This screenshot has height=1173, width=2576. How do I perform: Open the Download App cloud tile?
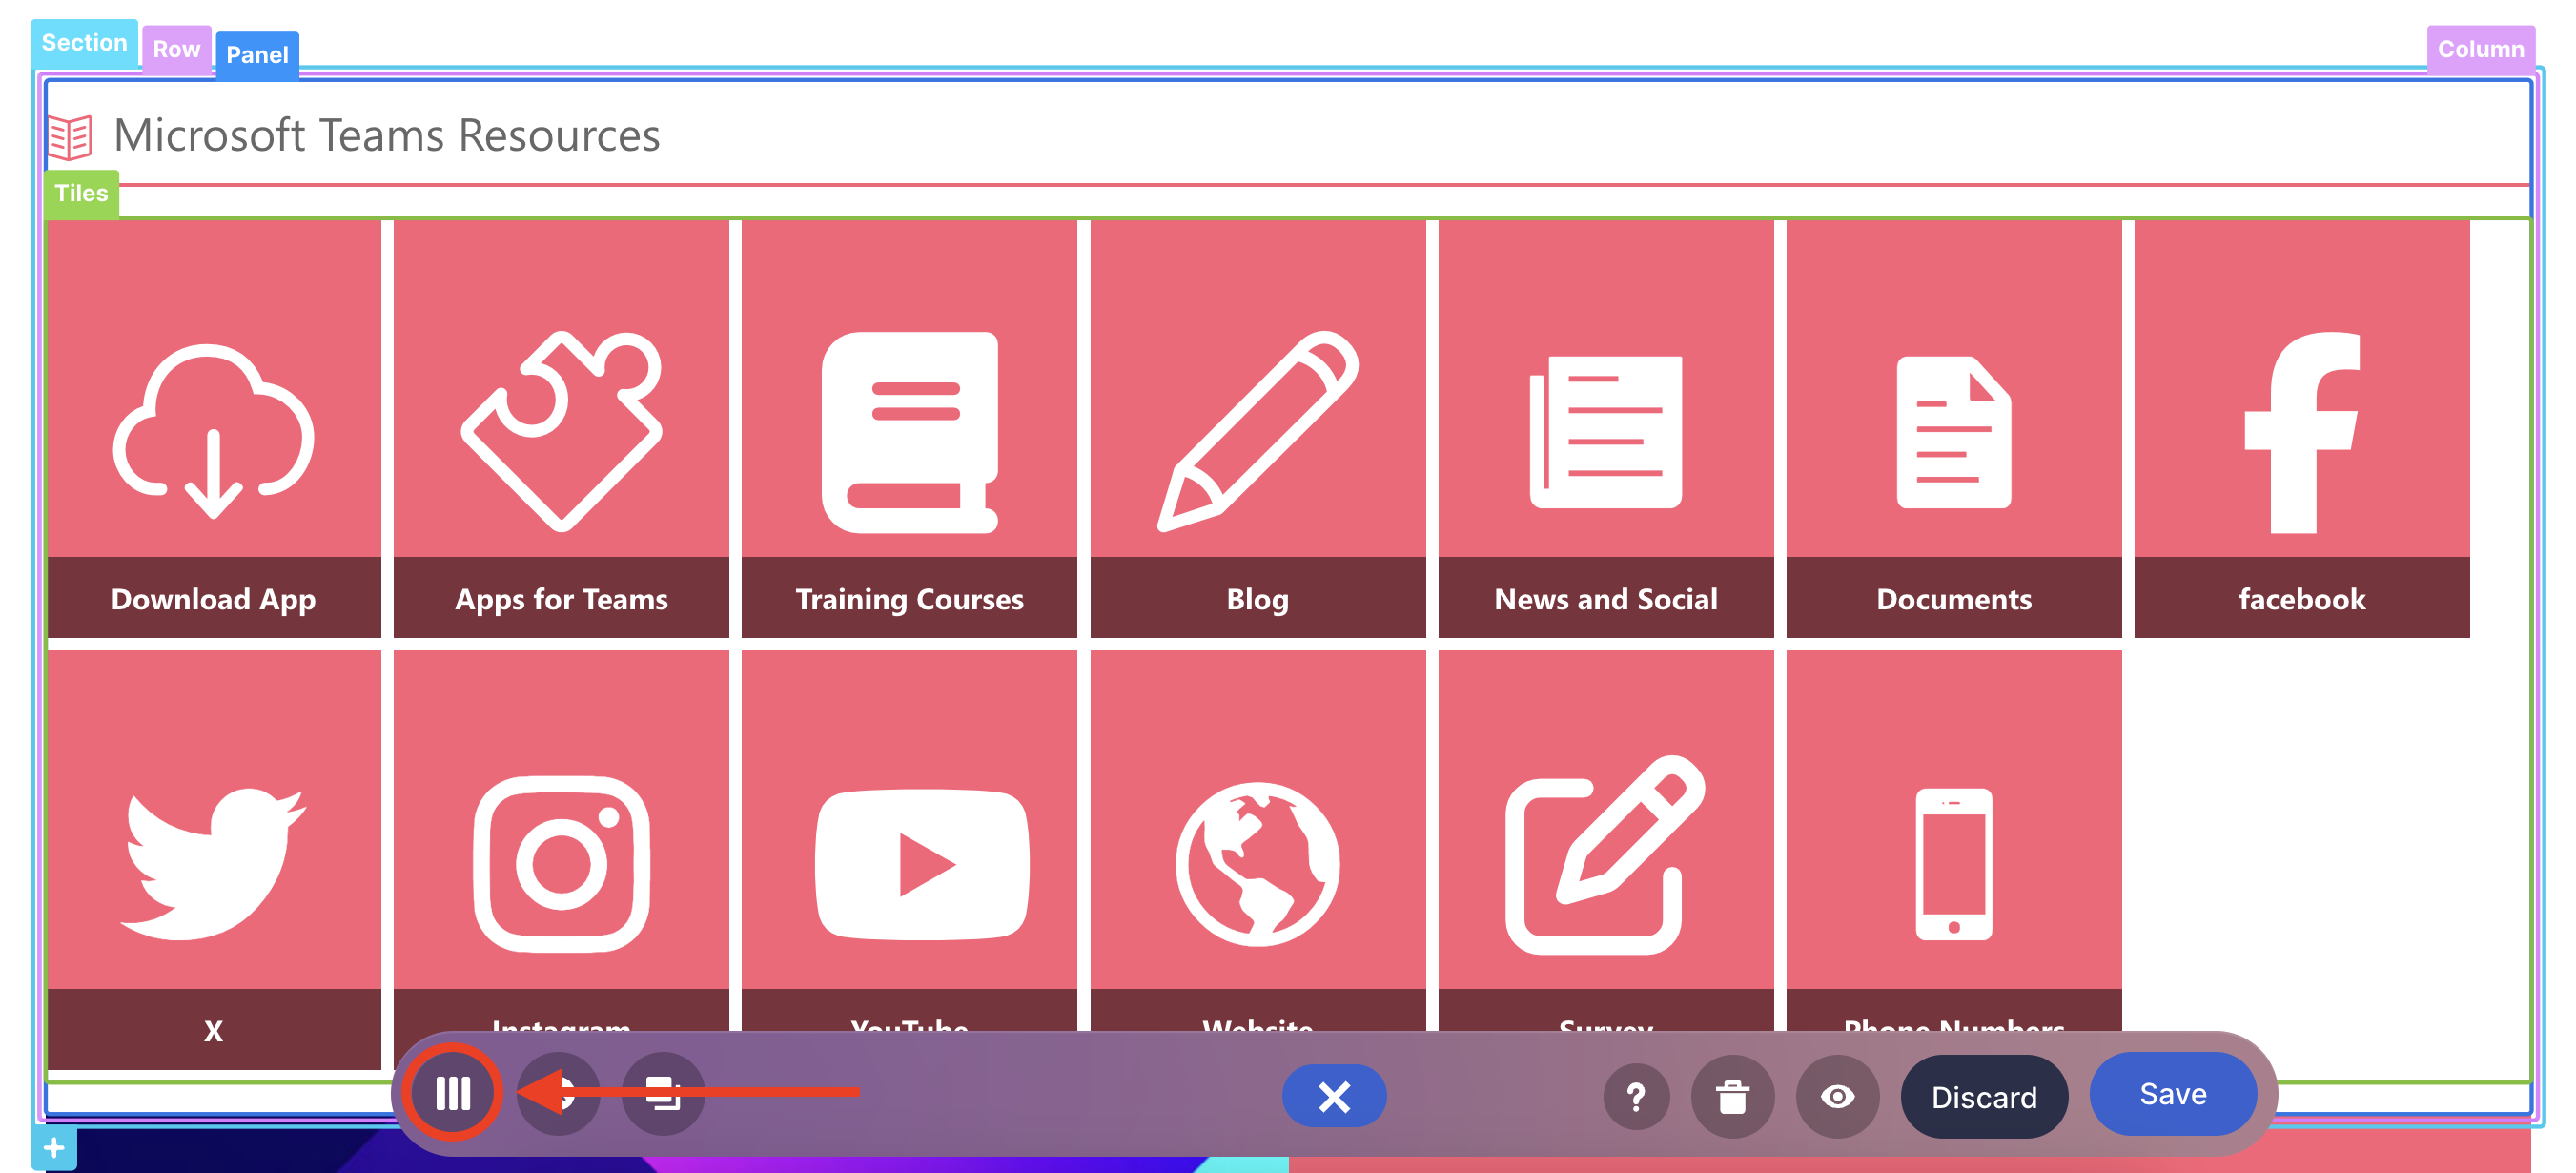(213, 430)
